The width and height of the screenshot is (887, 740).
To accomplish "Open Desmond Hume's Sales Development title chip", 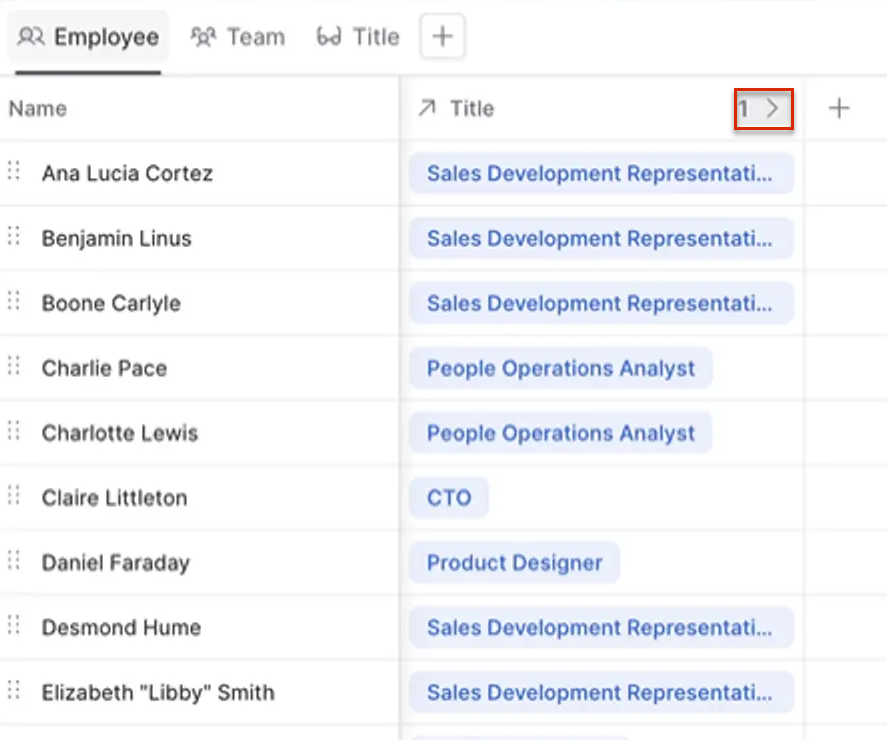I will click(601, 627).
